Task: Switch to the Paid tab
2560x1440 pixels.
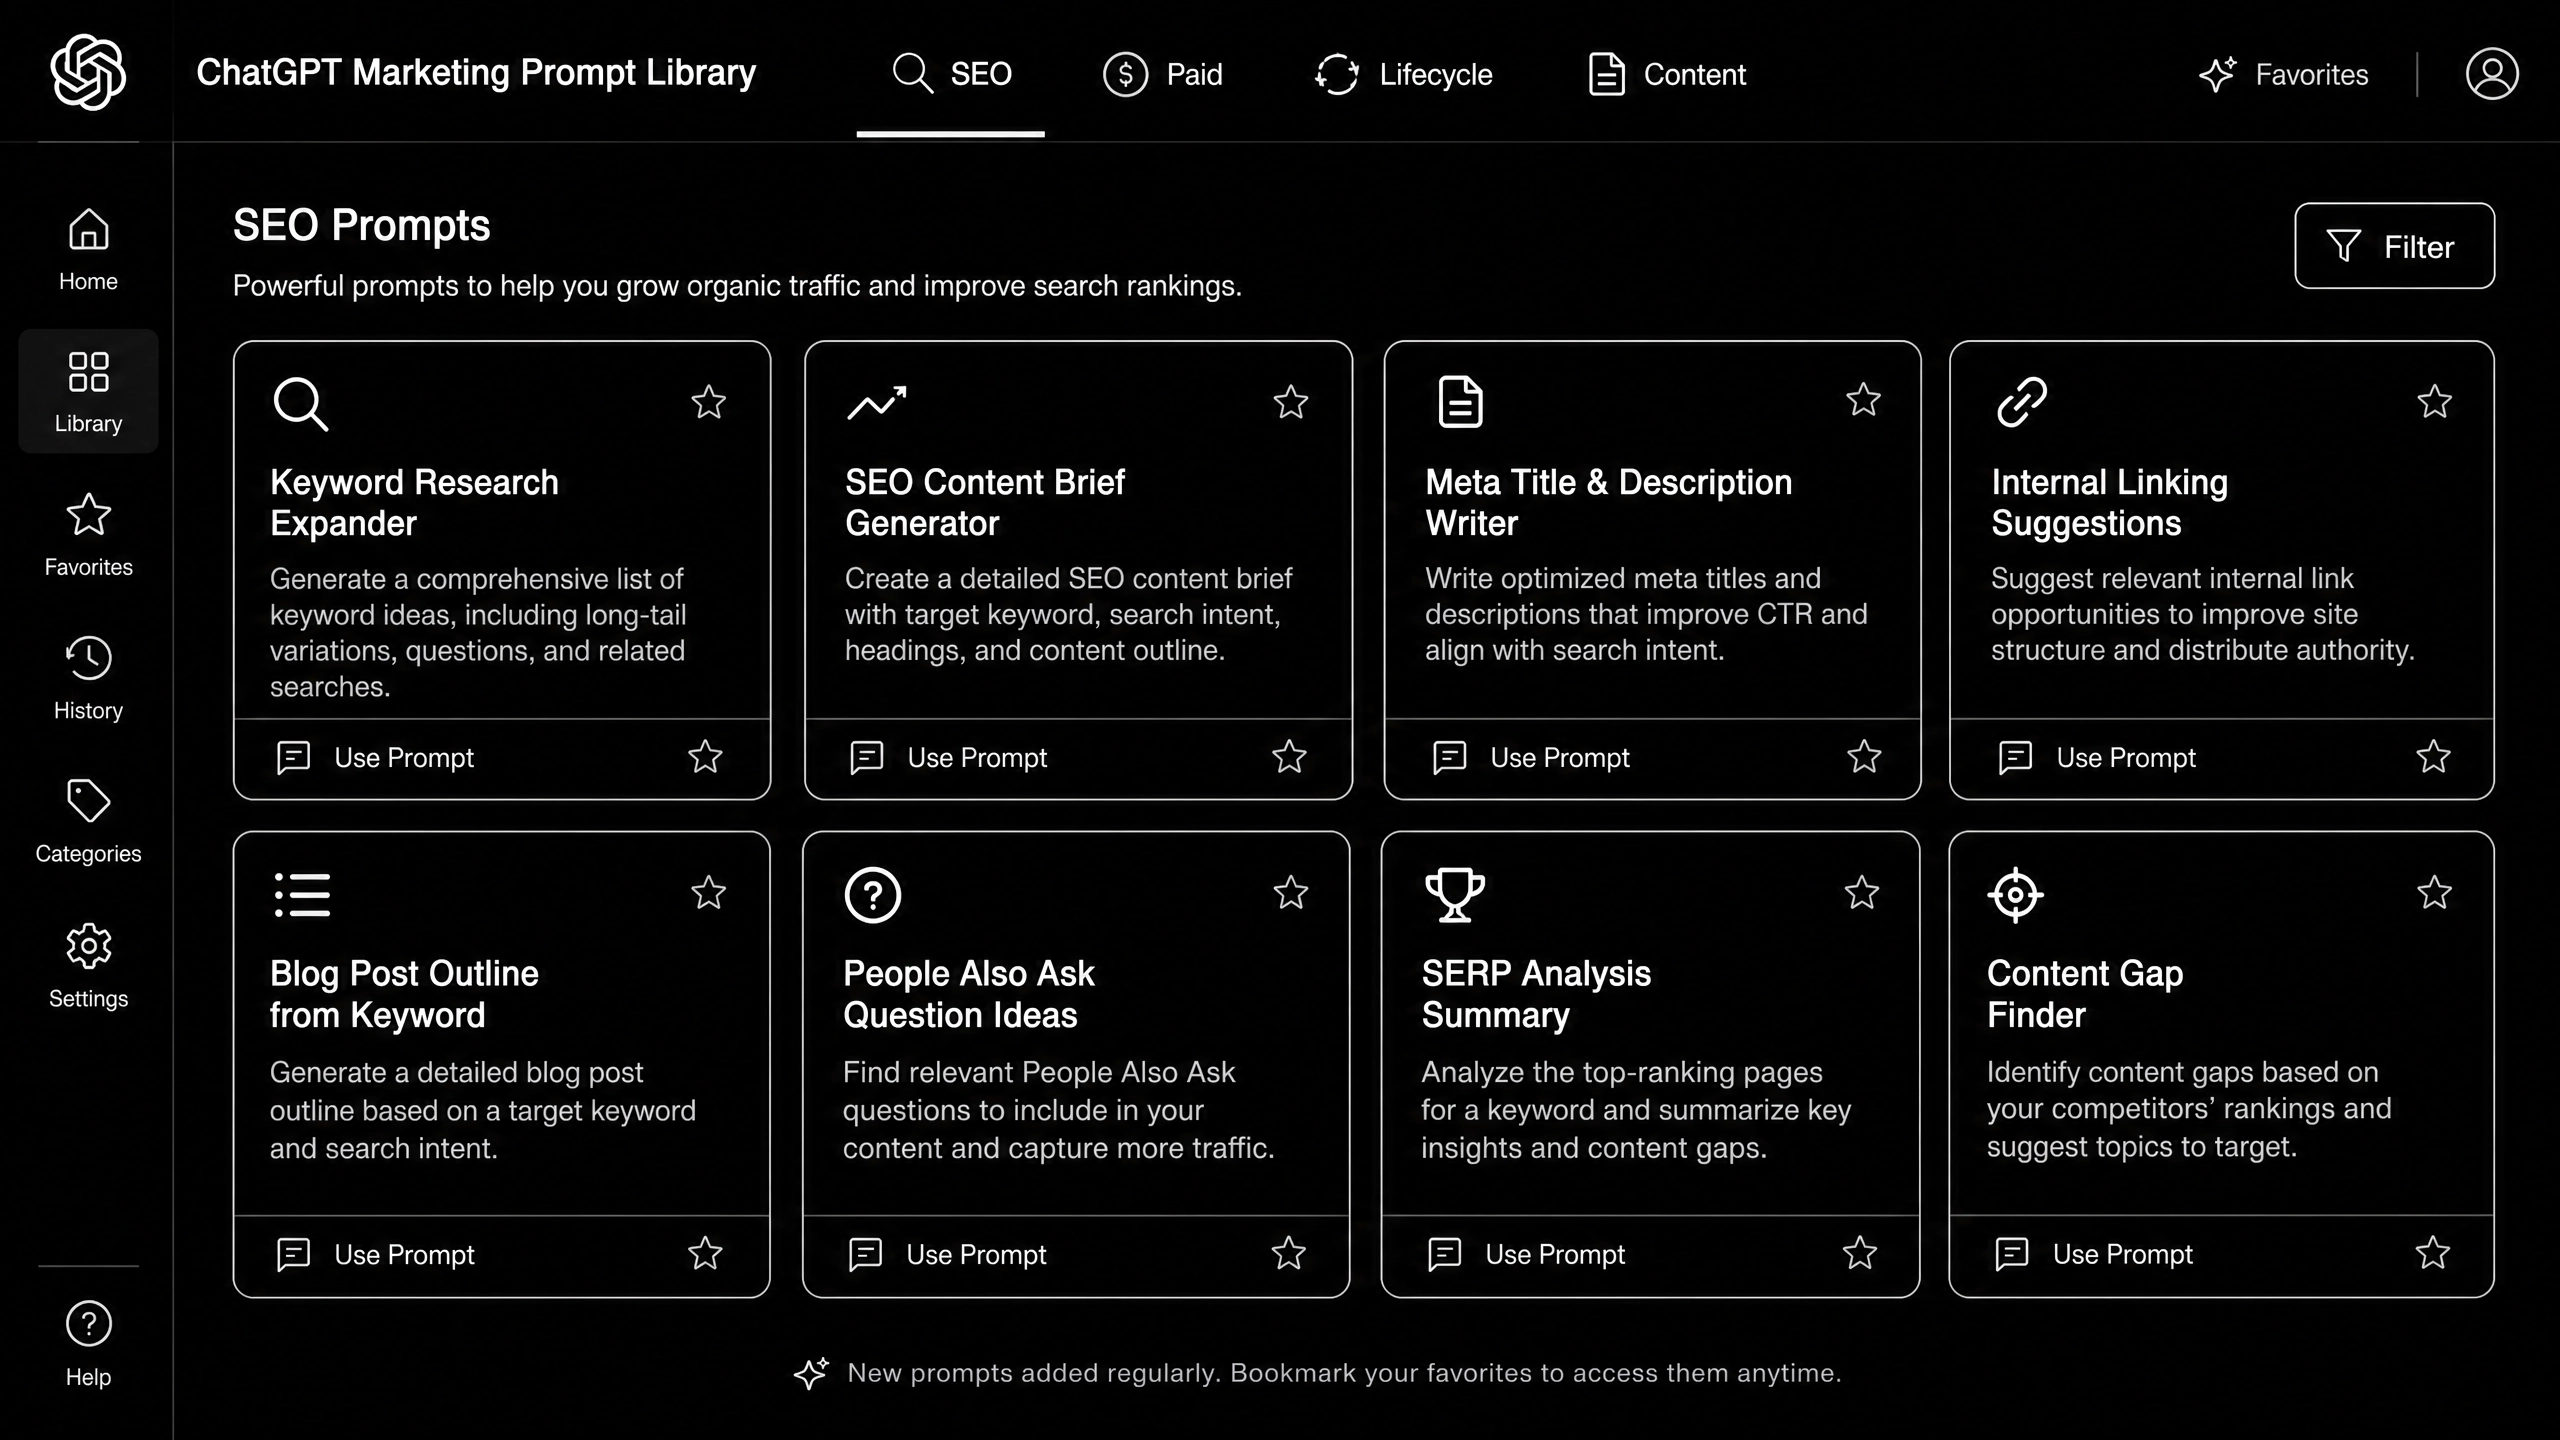Action: 1162,74
